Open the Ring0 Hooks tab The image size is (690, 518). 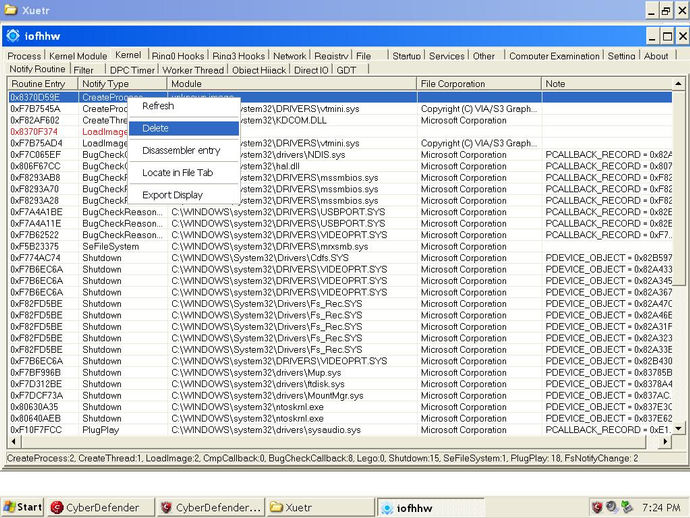178,56
